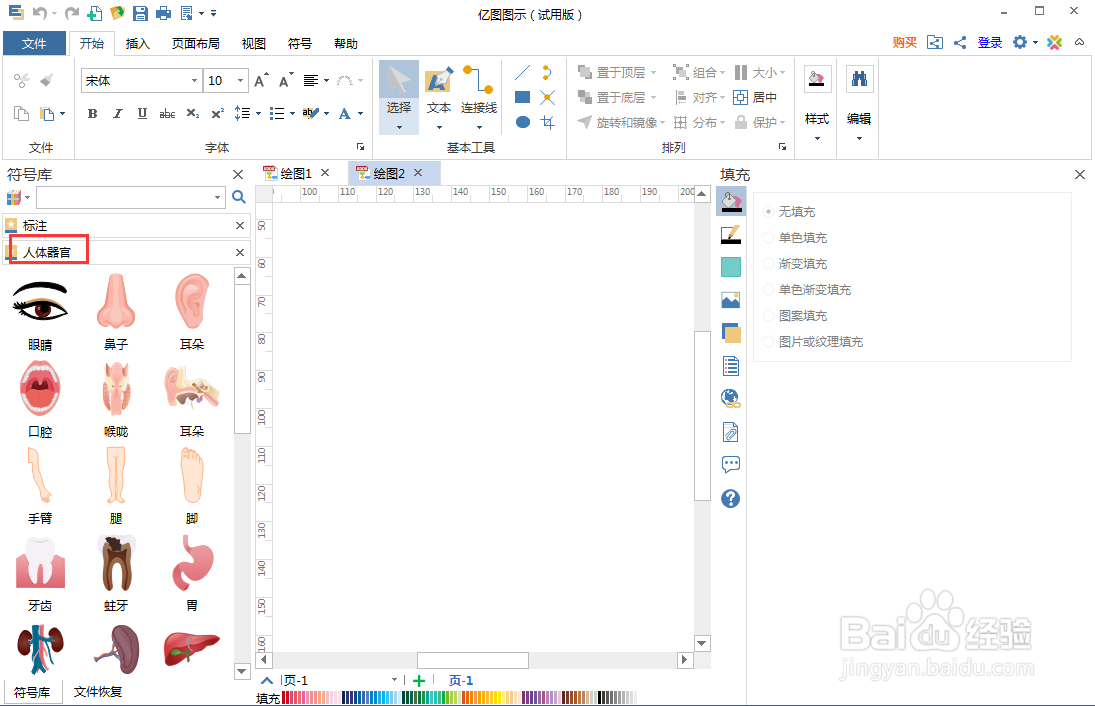
Task: Click the 登录 (Login) link
Action: pyautogui.click(x=989, y=43)
